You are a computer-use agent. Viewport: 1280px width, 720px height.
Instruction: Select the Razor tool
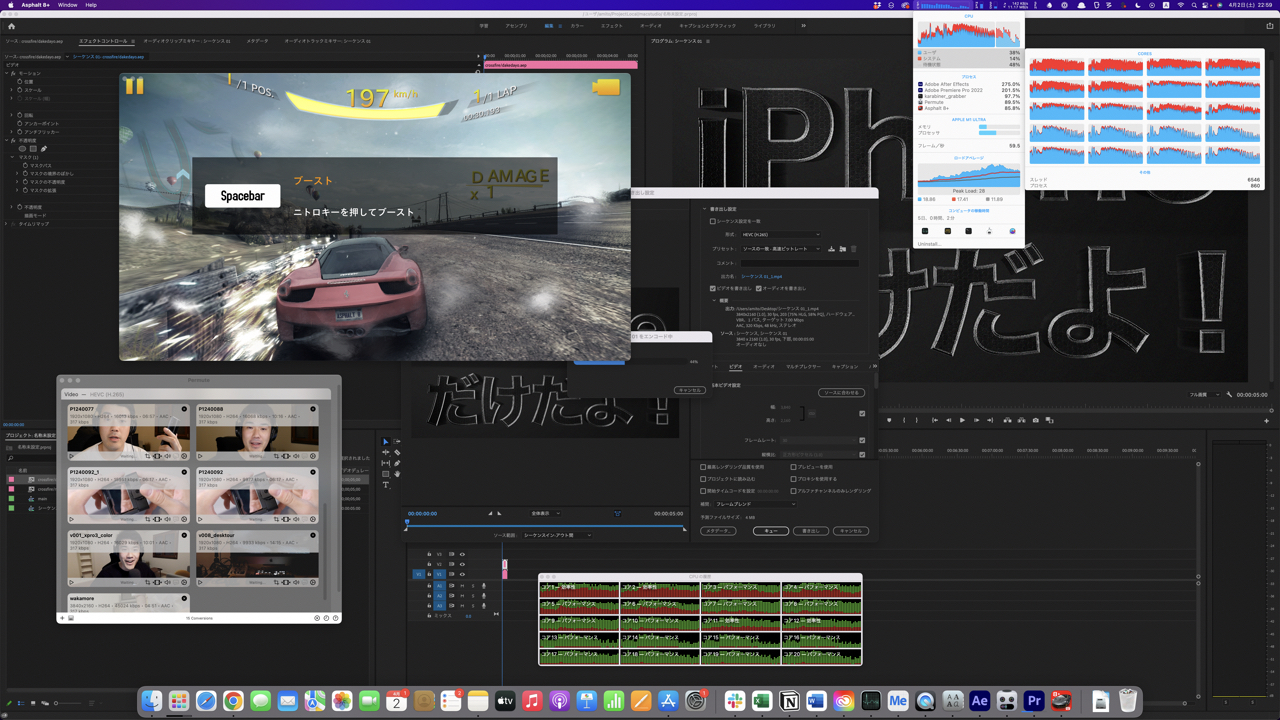[397, 452]
